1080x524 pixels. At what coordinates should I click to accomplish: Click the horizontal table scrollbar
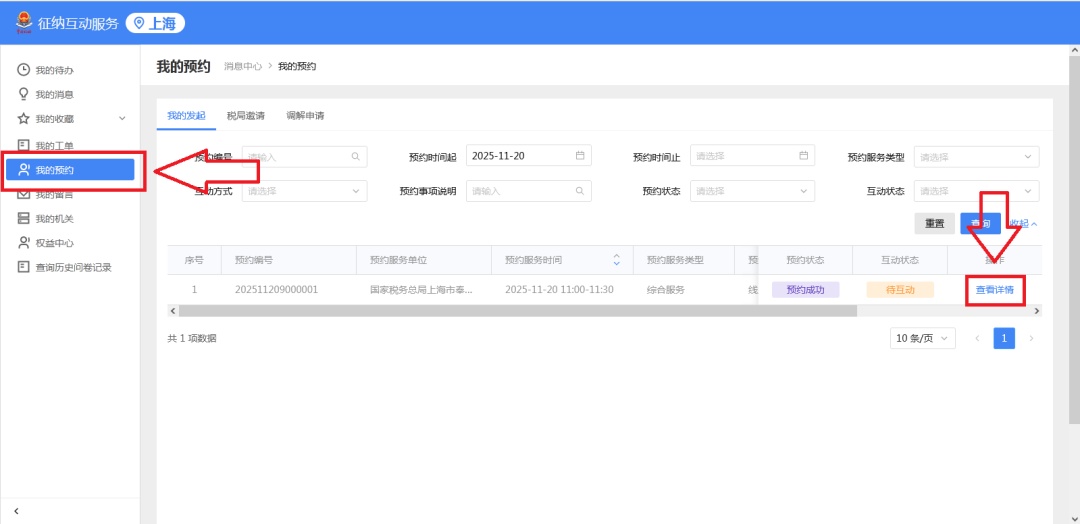coord(520,311)
